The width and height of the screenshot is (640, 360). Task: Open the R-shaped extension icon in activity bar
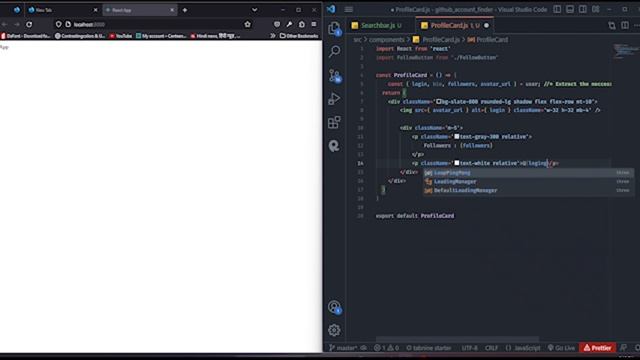(x=334, y=146)
